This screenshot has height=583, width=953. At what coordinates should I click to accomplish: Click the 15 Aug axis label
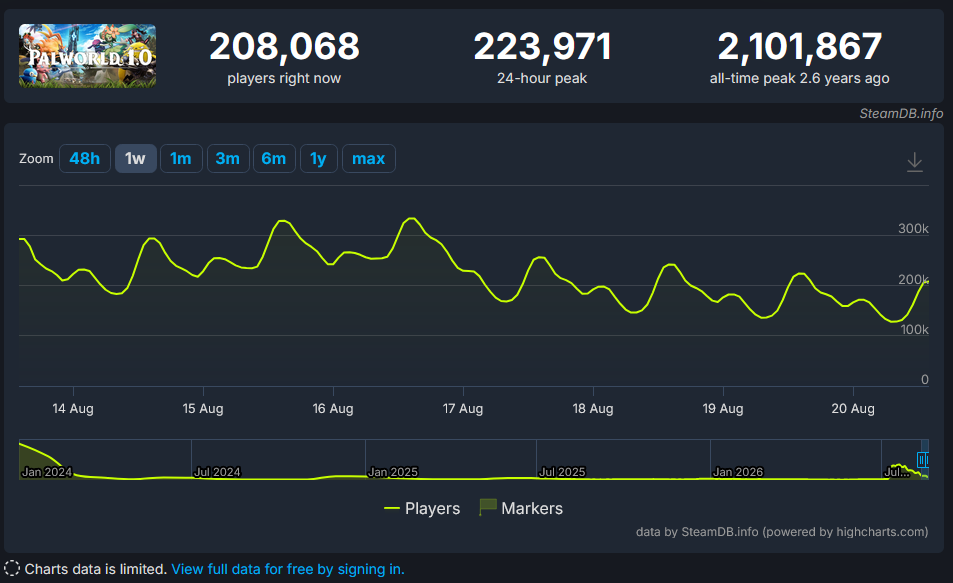tap(203, 409)
